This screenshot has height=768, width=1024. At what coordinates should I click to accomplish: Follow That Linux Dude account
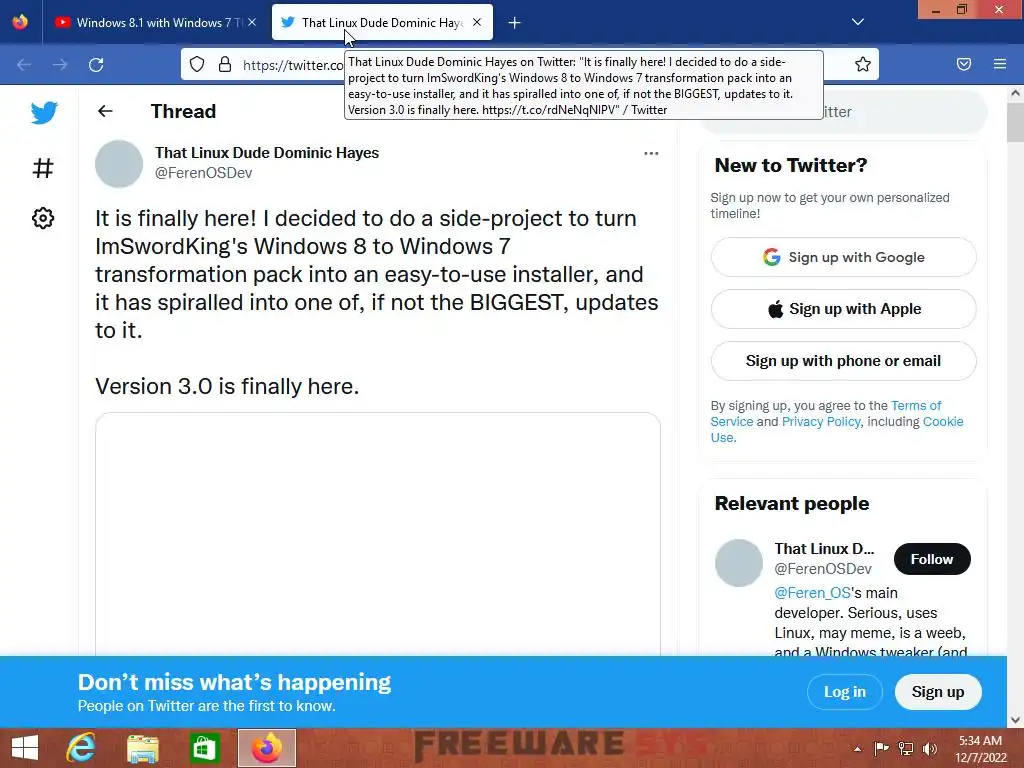(932, 559)
